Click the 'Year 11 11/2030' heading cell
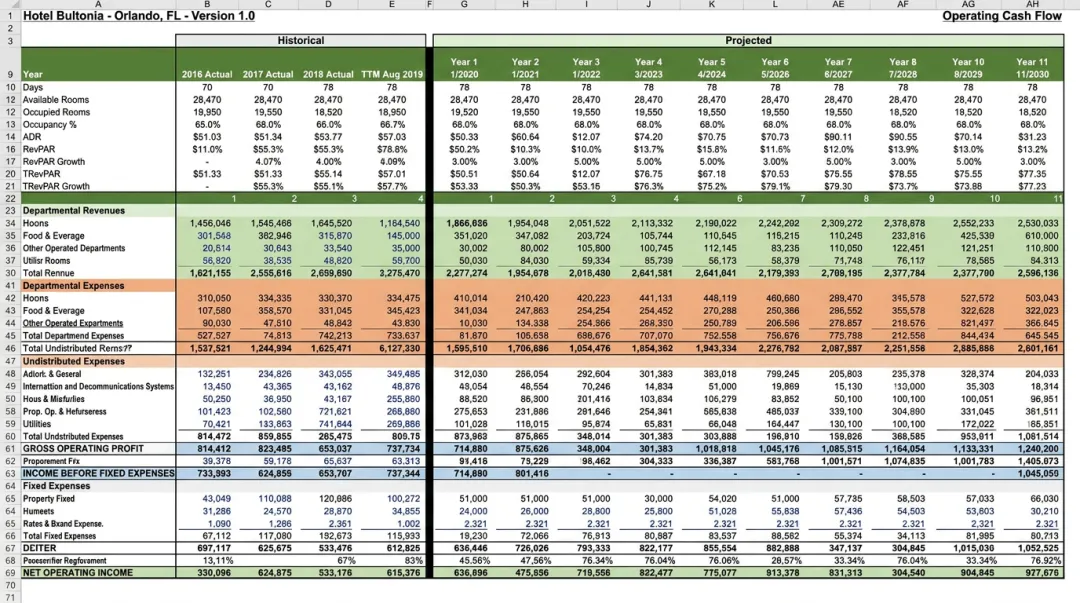Screen dimensions: 1080x603 point(1032,68)
